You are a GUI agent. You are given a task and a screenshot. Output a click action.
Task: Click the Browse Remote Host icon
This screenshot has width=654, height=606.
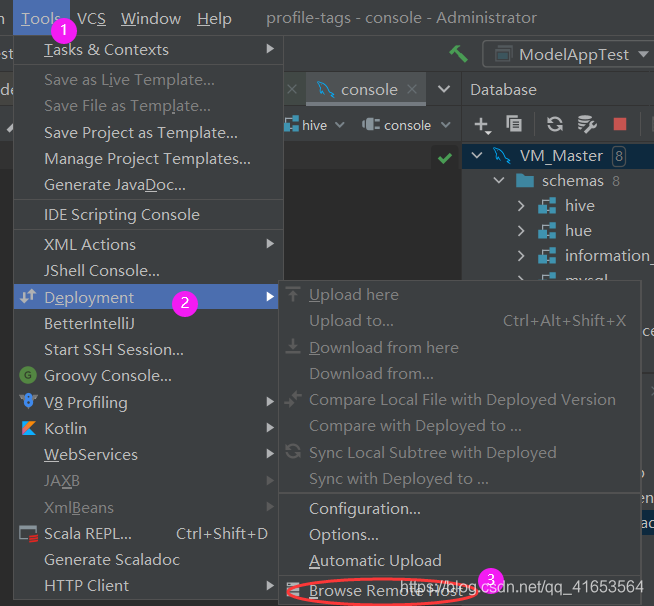click(x=293, y=590)
